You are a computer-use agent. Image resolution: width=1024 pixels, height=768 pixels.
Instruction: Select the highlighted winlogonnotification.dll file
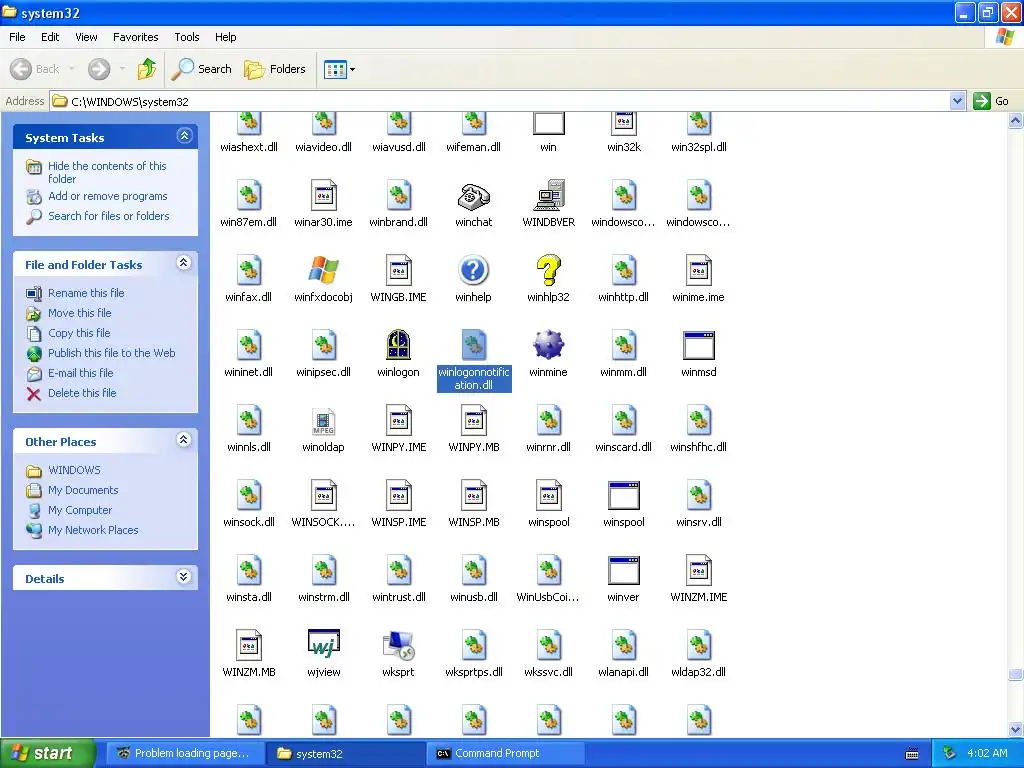(x=474, y=360)
